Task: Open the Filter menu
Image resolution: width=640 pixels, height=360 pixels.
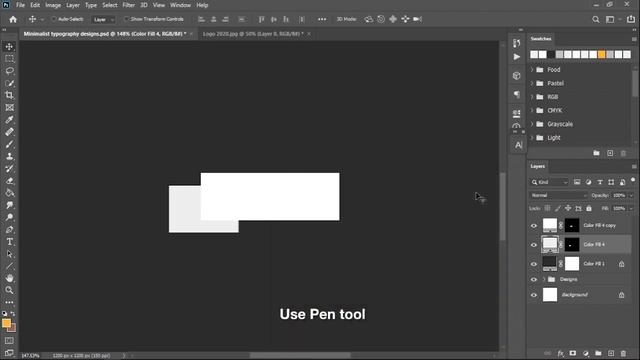Action: [129, 5]
